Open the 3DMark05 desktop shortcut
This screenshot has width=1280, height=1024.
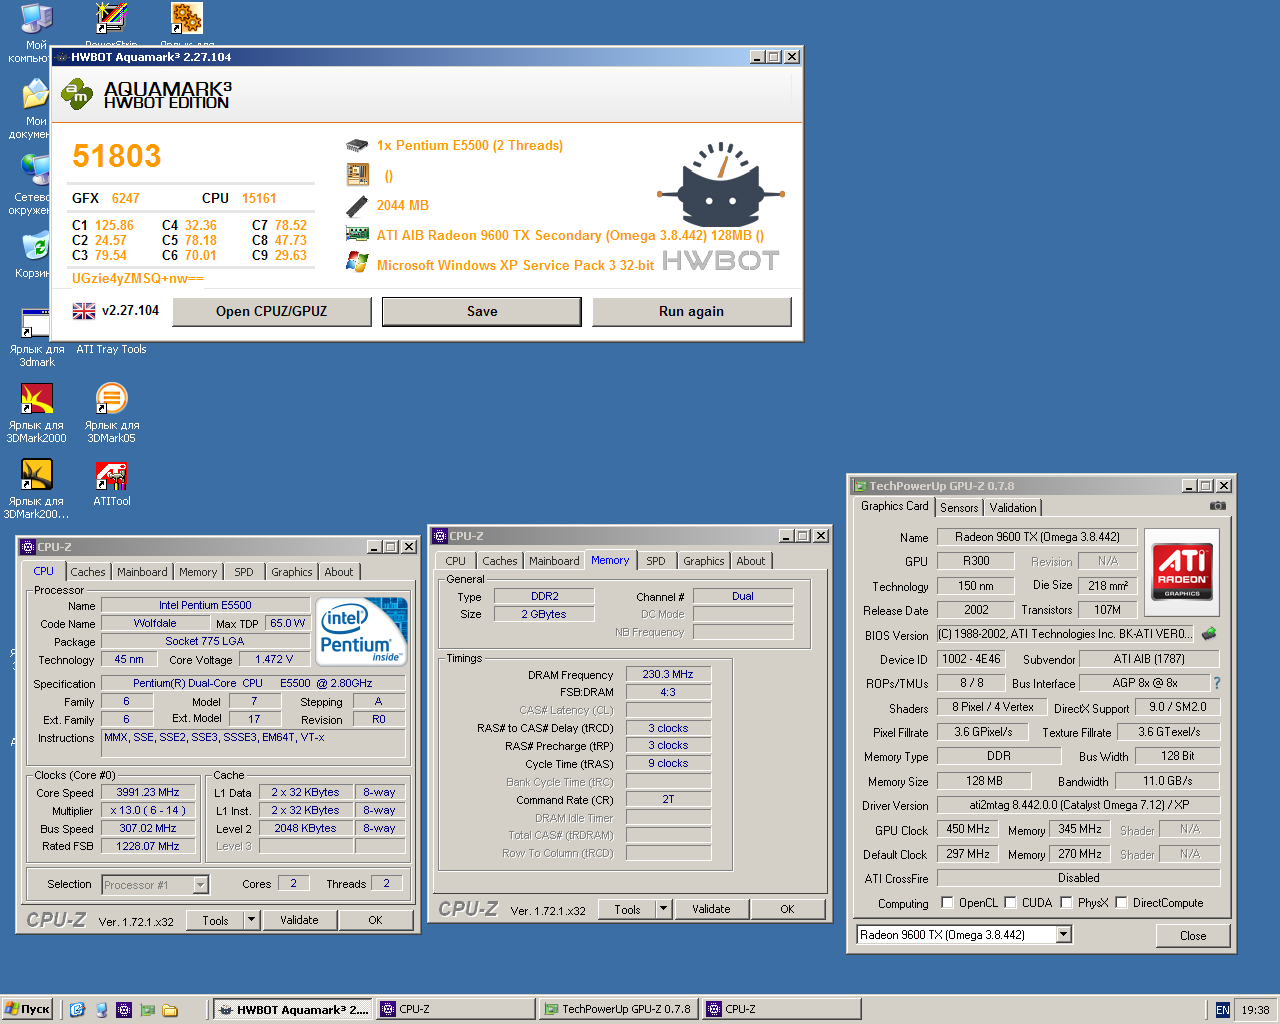pos(111,399)
